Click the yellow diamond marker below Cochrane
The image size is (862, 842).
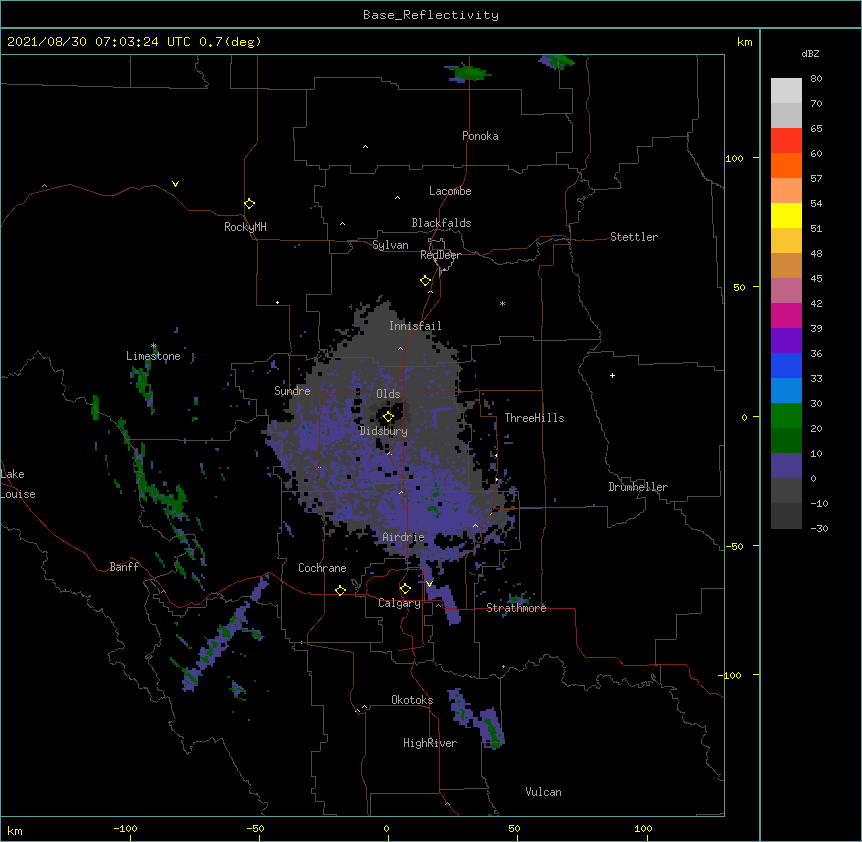340,590
